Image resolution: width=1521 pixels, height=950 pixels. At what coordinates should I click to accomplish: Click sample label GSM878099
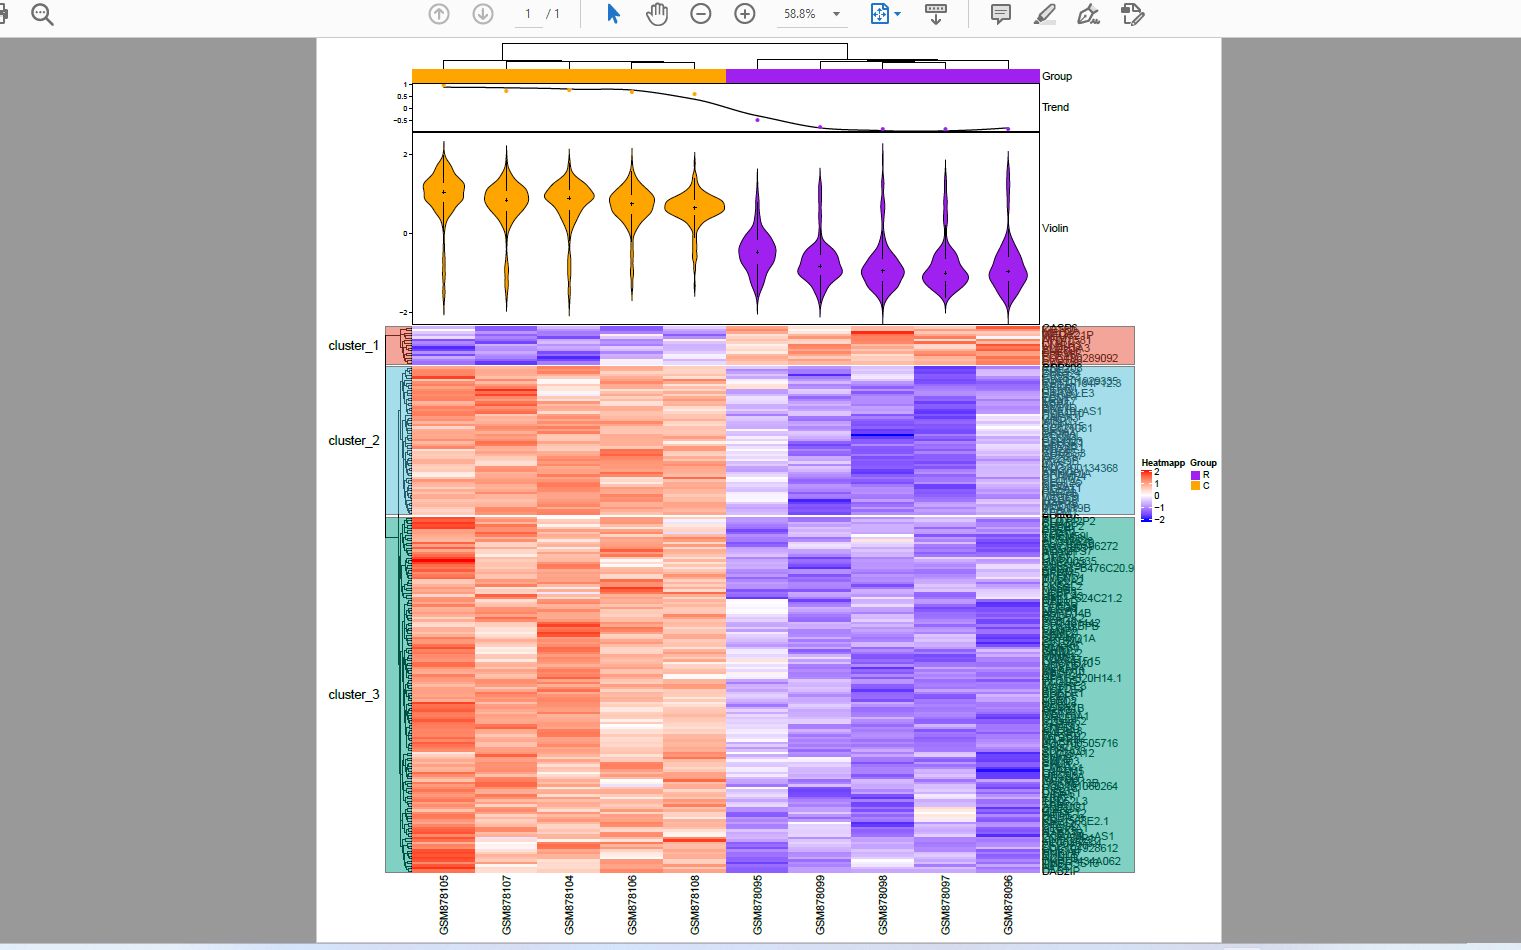click(x=821, y=905)
